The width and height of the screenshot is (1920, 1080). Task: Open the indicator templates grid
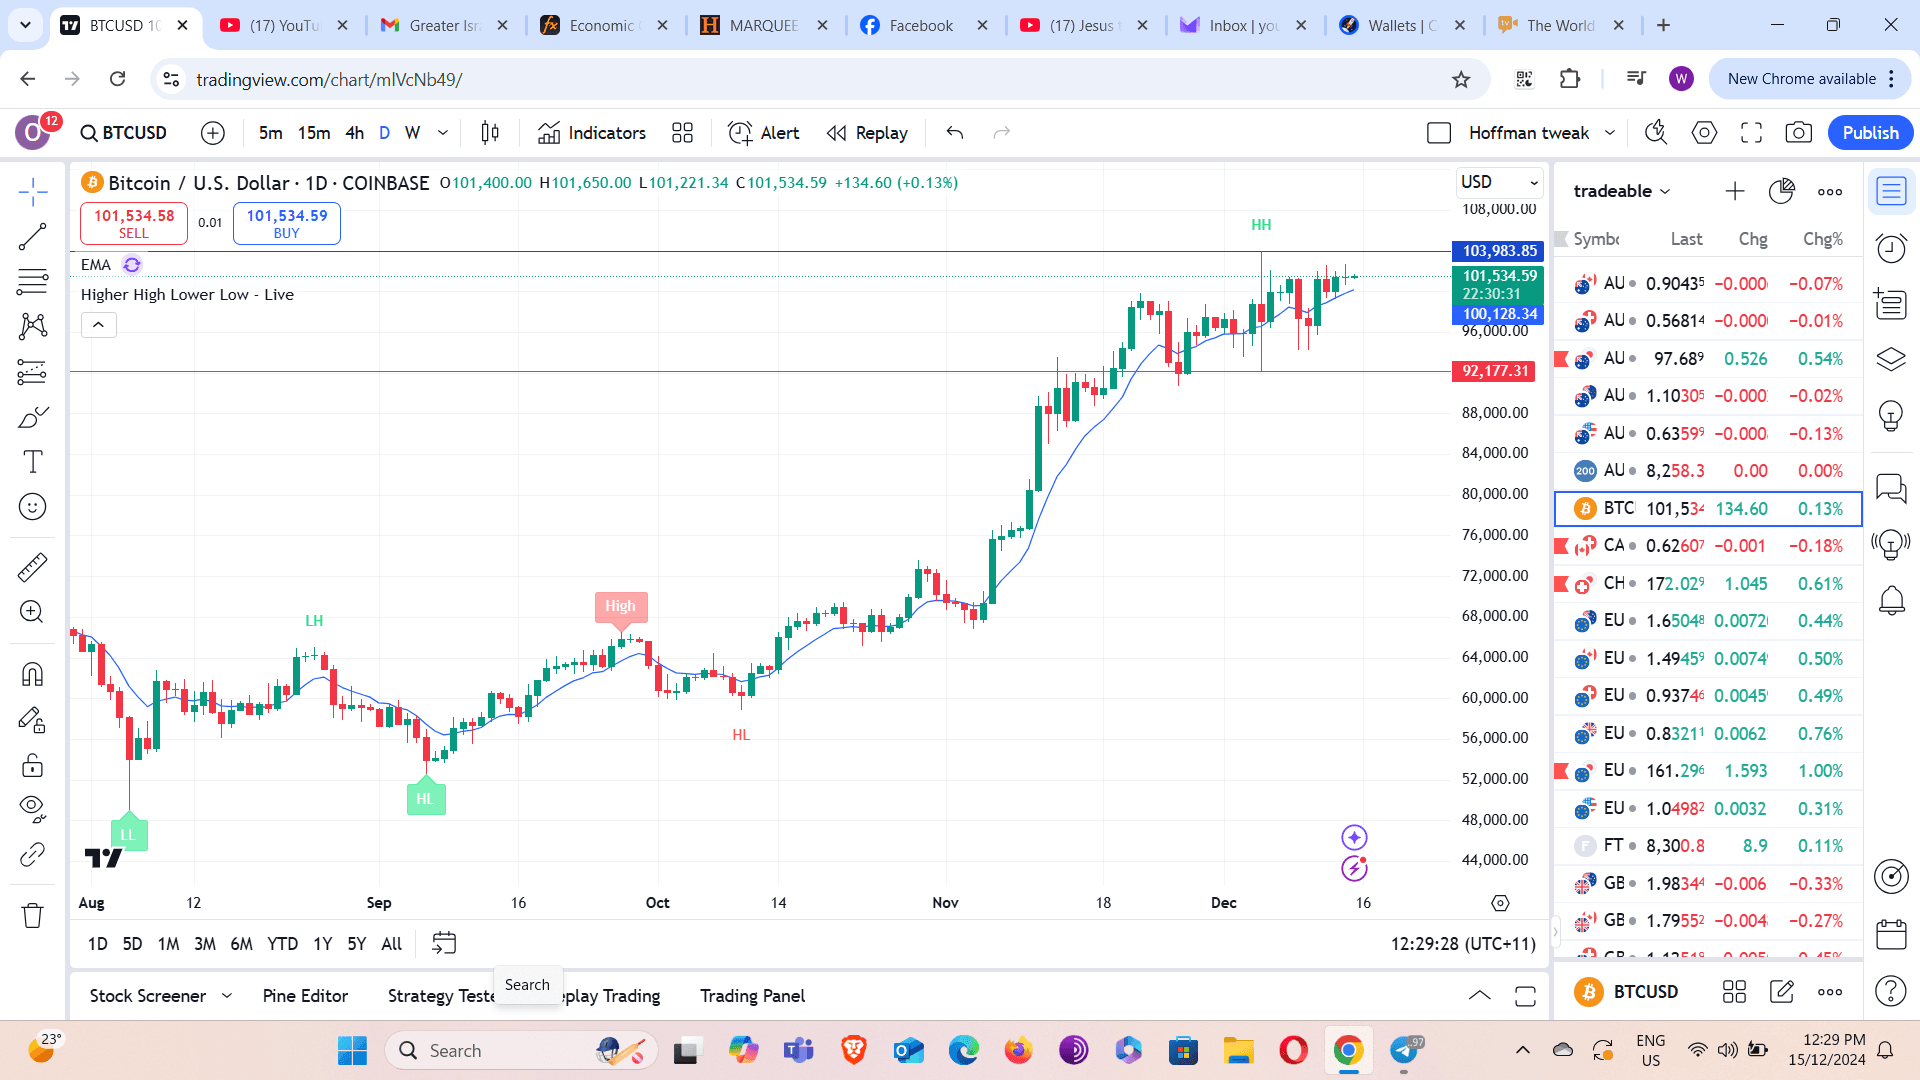pyautogui.click(x=683, y=133)
